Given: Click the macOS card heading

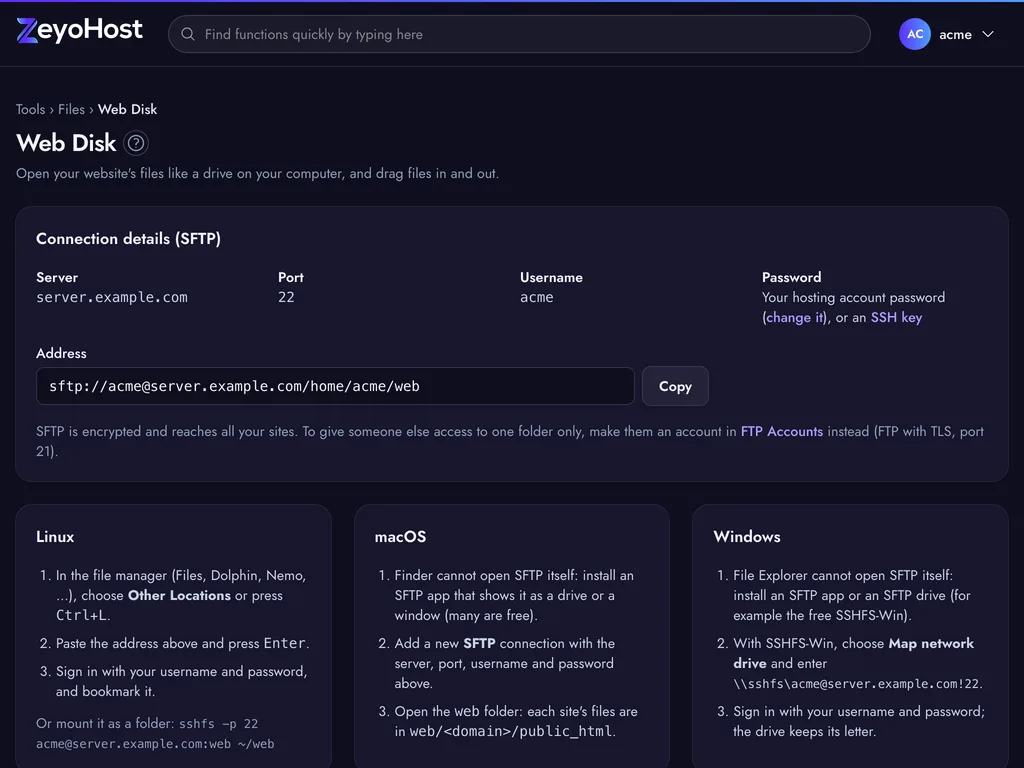Looking at the screenshot, I should (x=400, y=537).
